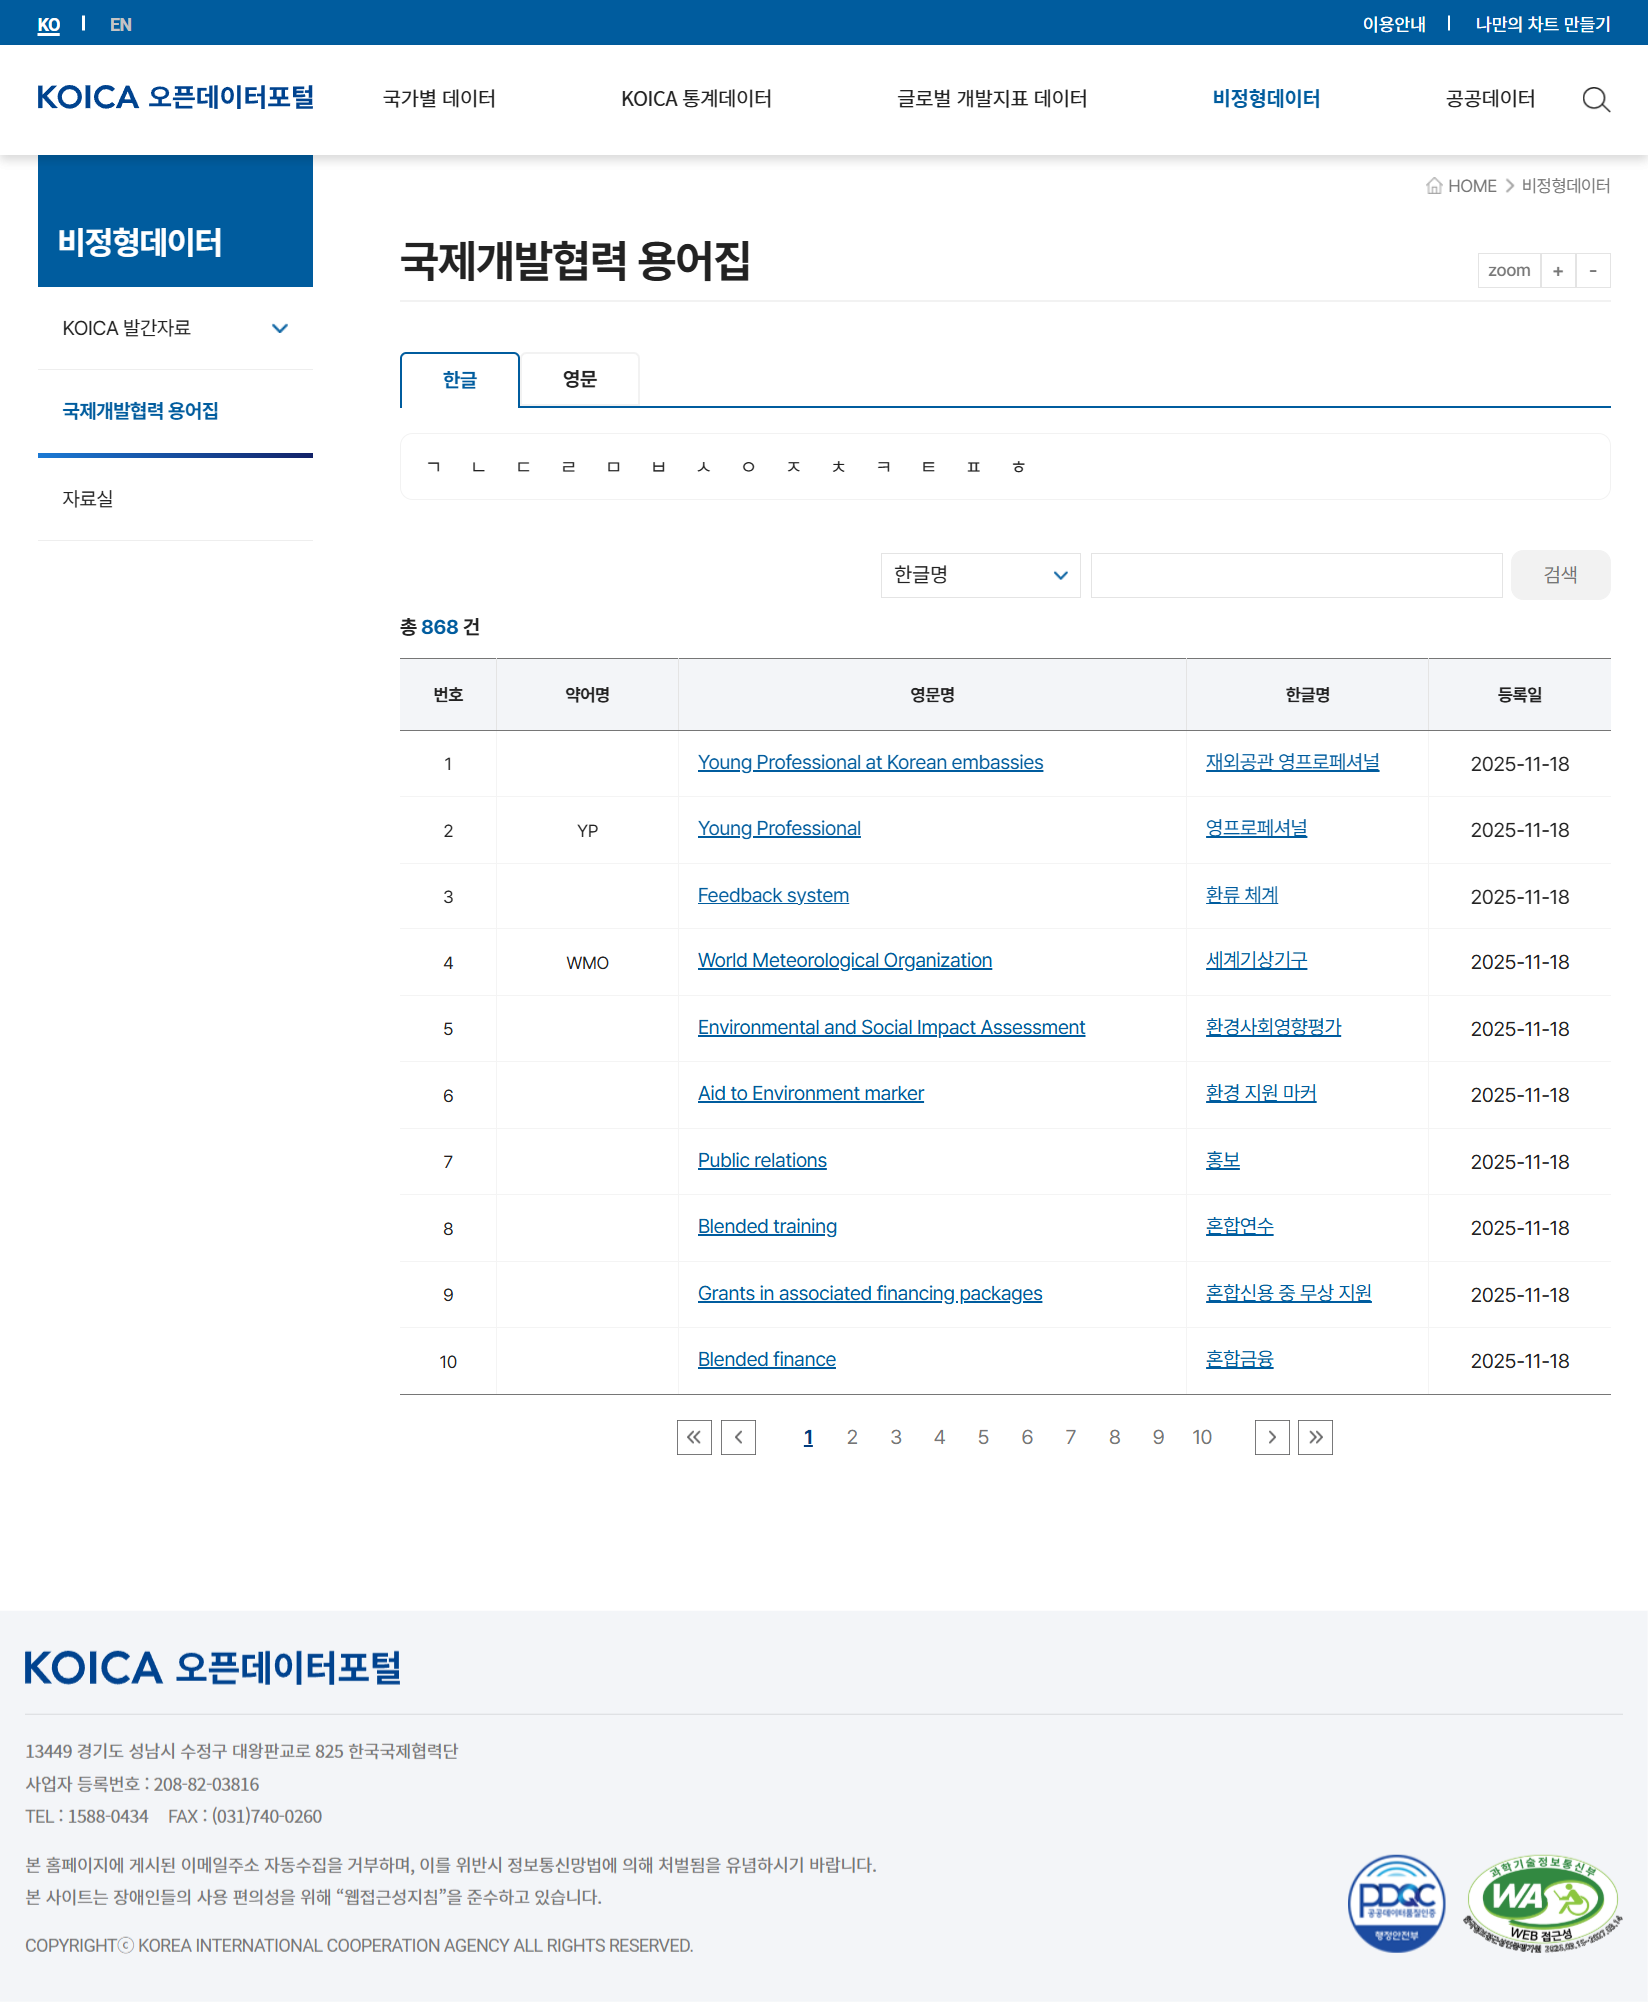Click the HOME breadcrumb icon
This screenshot has width=1648, height=2003.
1434,186
